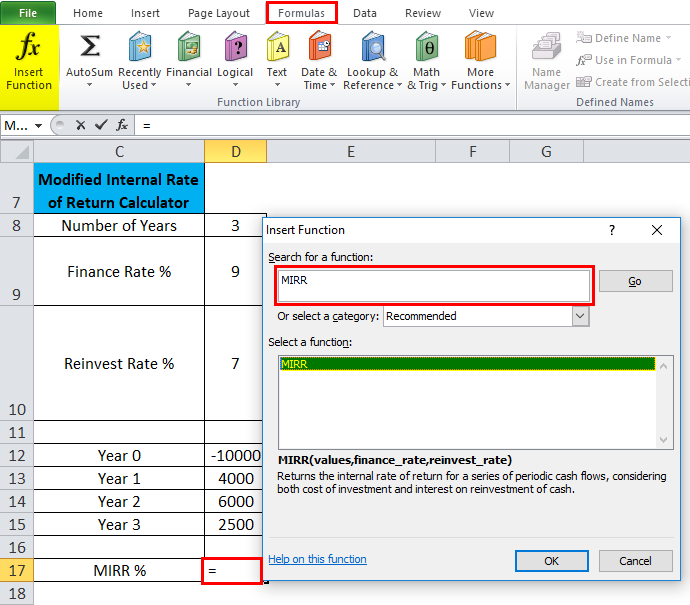690x605 pixels.
Task: Switch to the Insert tab
Action: tap(145, 13)
